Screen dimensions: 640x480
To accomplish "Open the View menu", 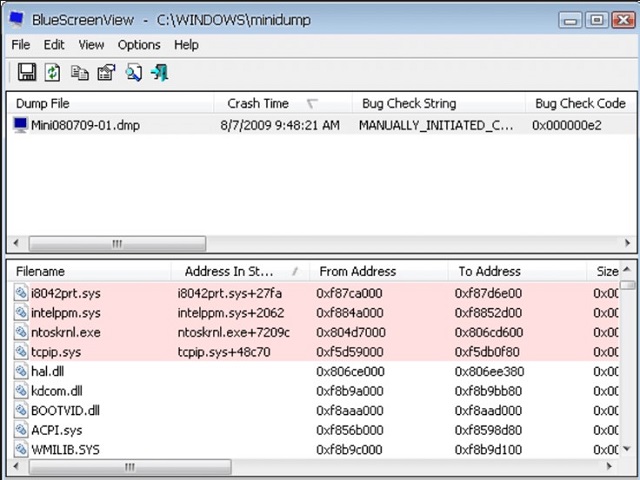I will tap(91, 44).
